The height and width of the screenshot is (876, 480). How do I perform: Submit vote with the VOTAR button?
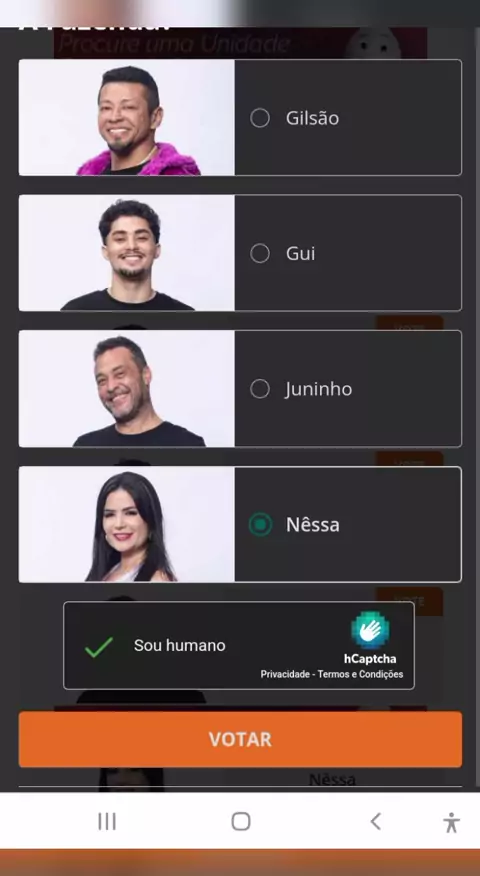click(240, 739)
